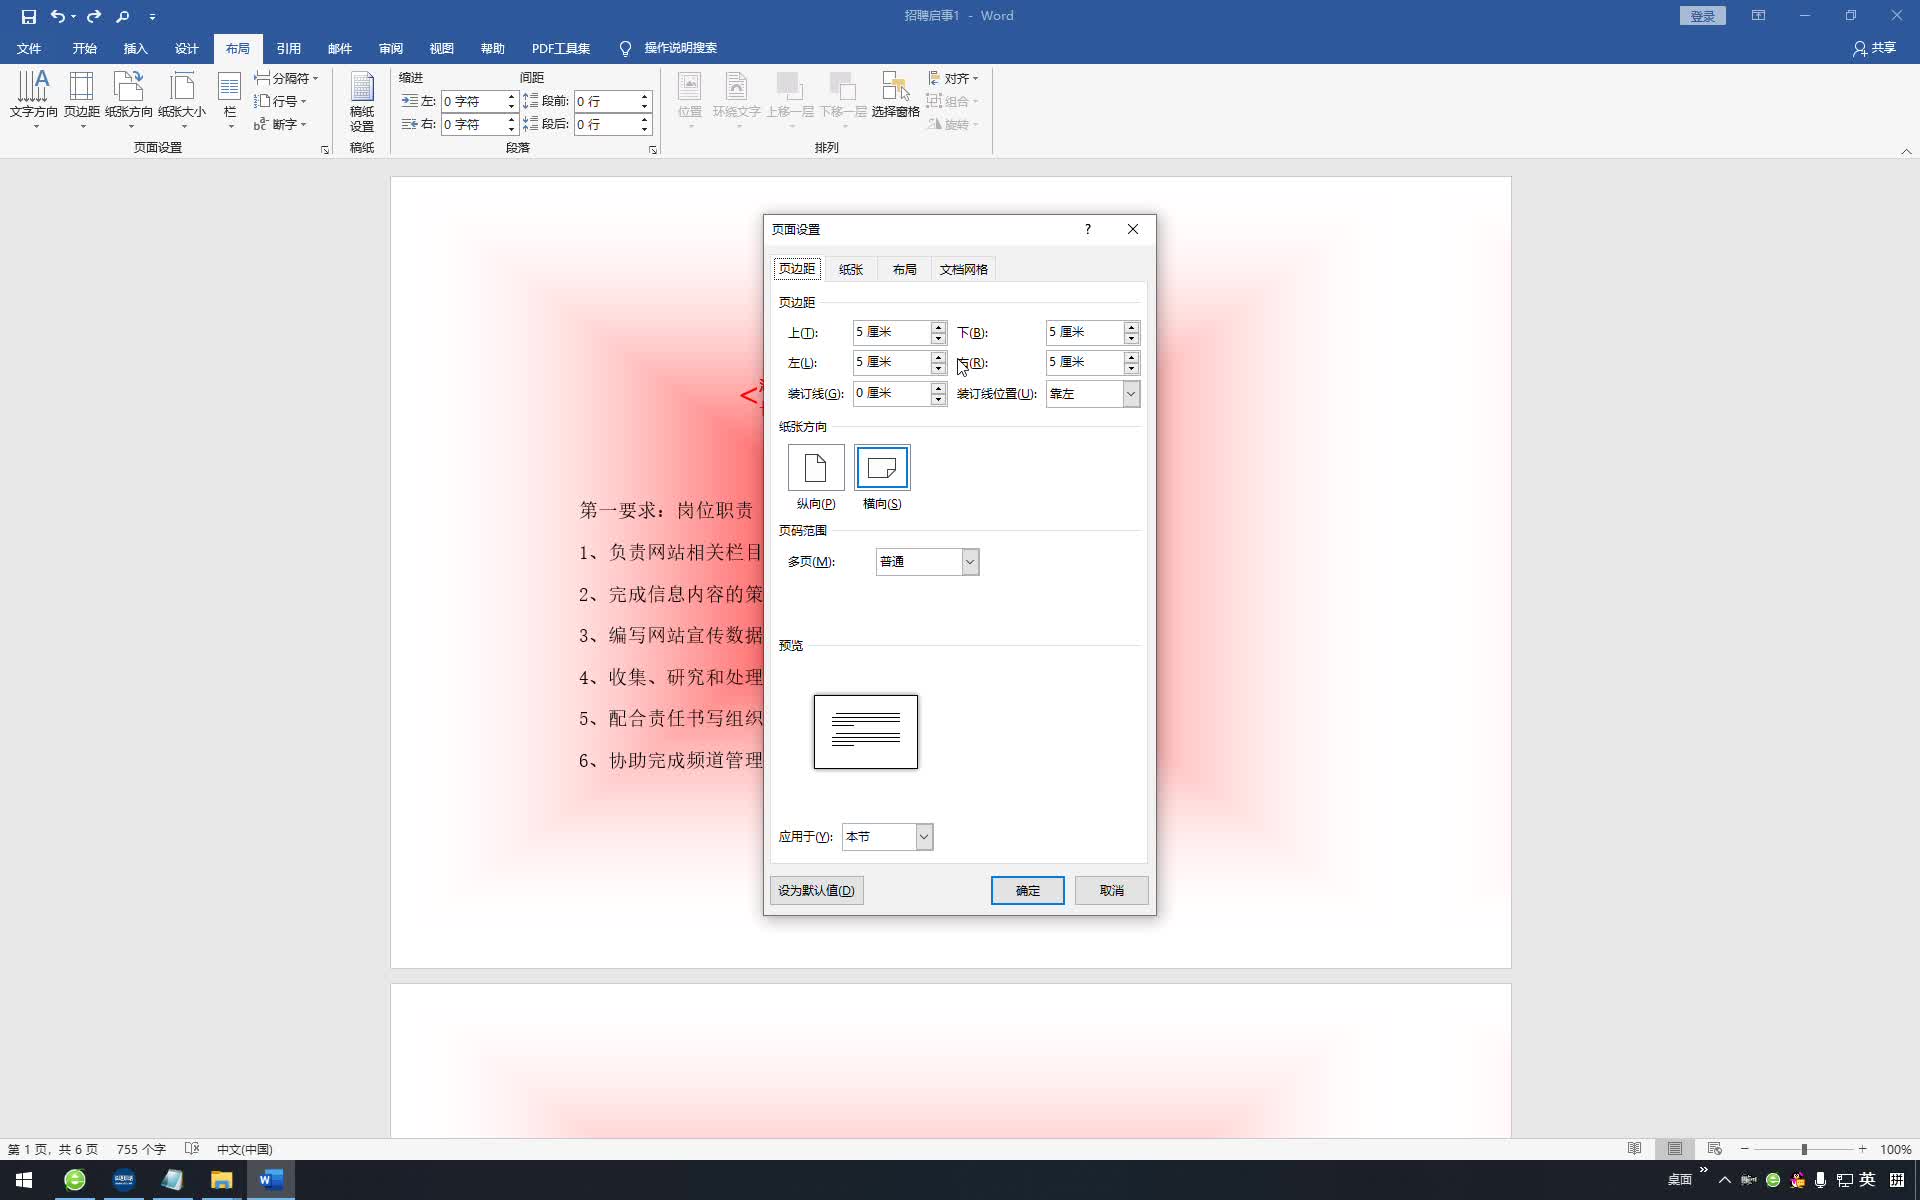Screen dimensions: 1920x1200
Task: Open page setup dialog launcher in ribbon
Action: pyautogui.click(x=325, y=149)
